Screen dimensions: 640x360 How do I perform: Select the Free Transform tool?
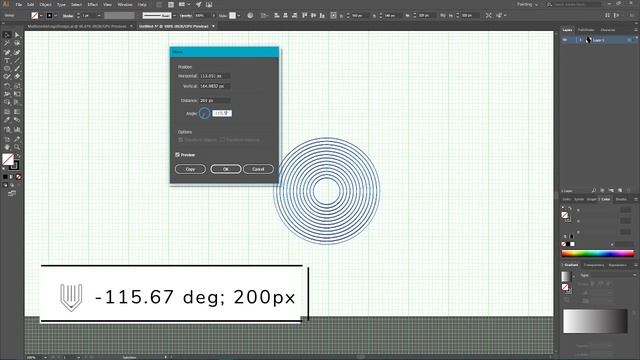(17, 94)
